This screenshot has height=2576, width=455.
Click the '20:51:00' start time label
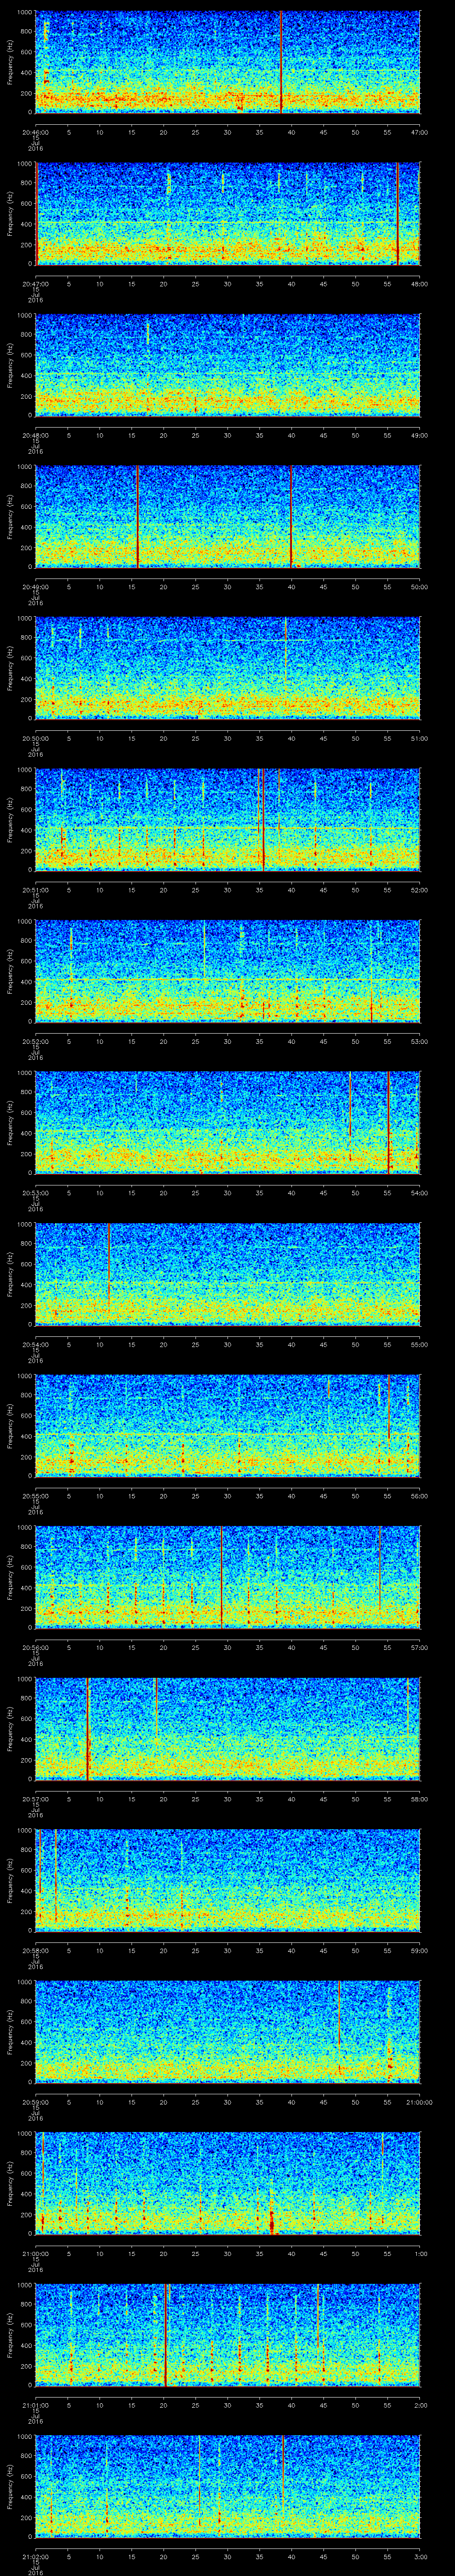(x=35, y=890)
